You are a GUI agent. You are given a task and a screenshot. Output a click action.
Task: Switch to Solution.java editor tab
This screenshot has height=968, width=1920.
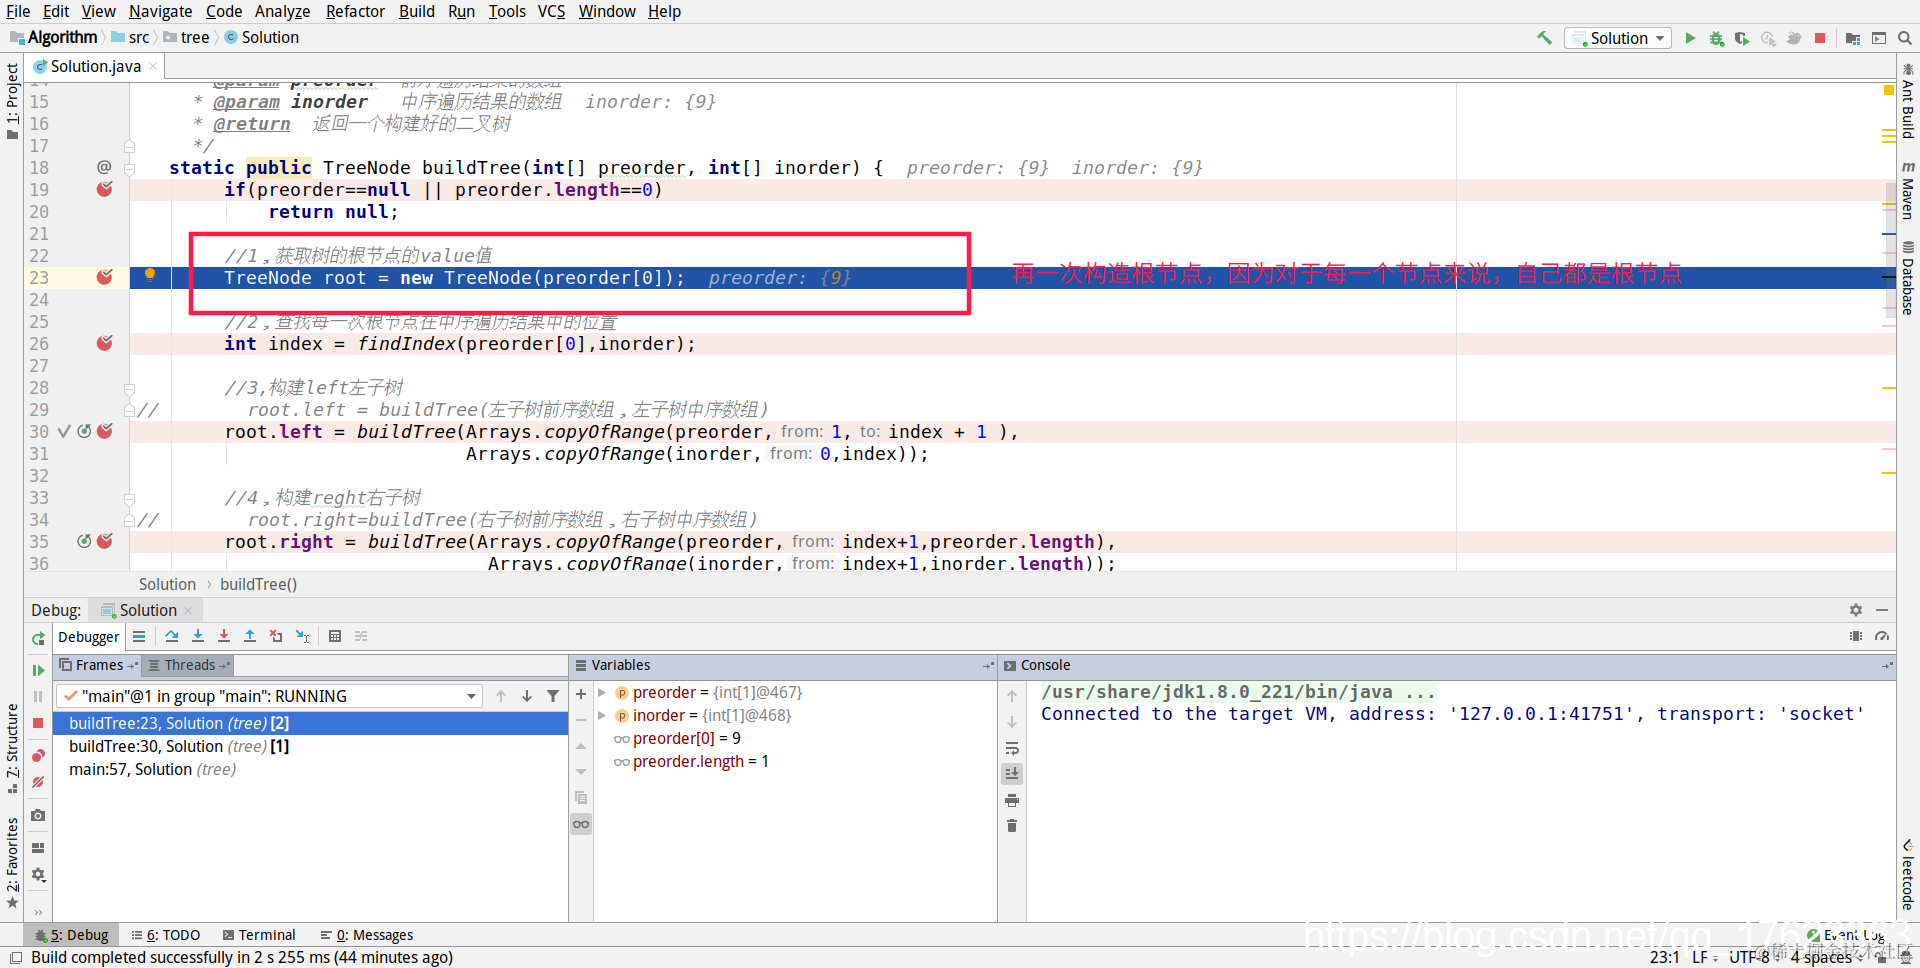[96, 66]
